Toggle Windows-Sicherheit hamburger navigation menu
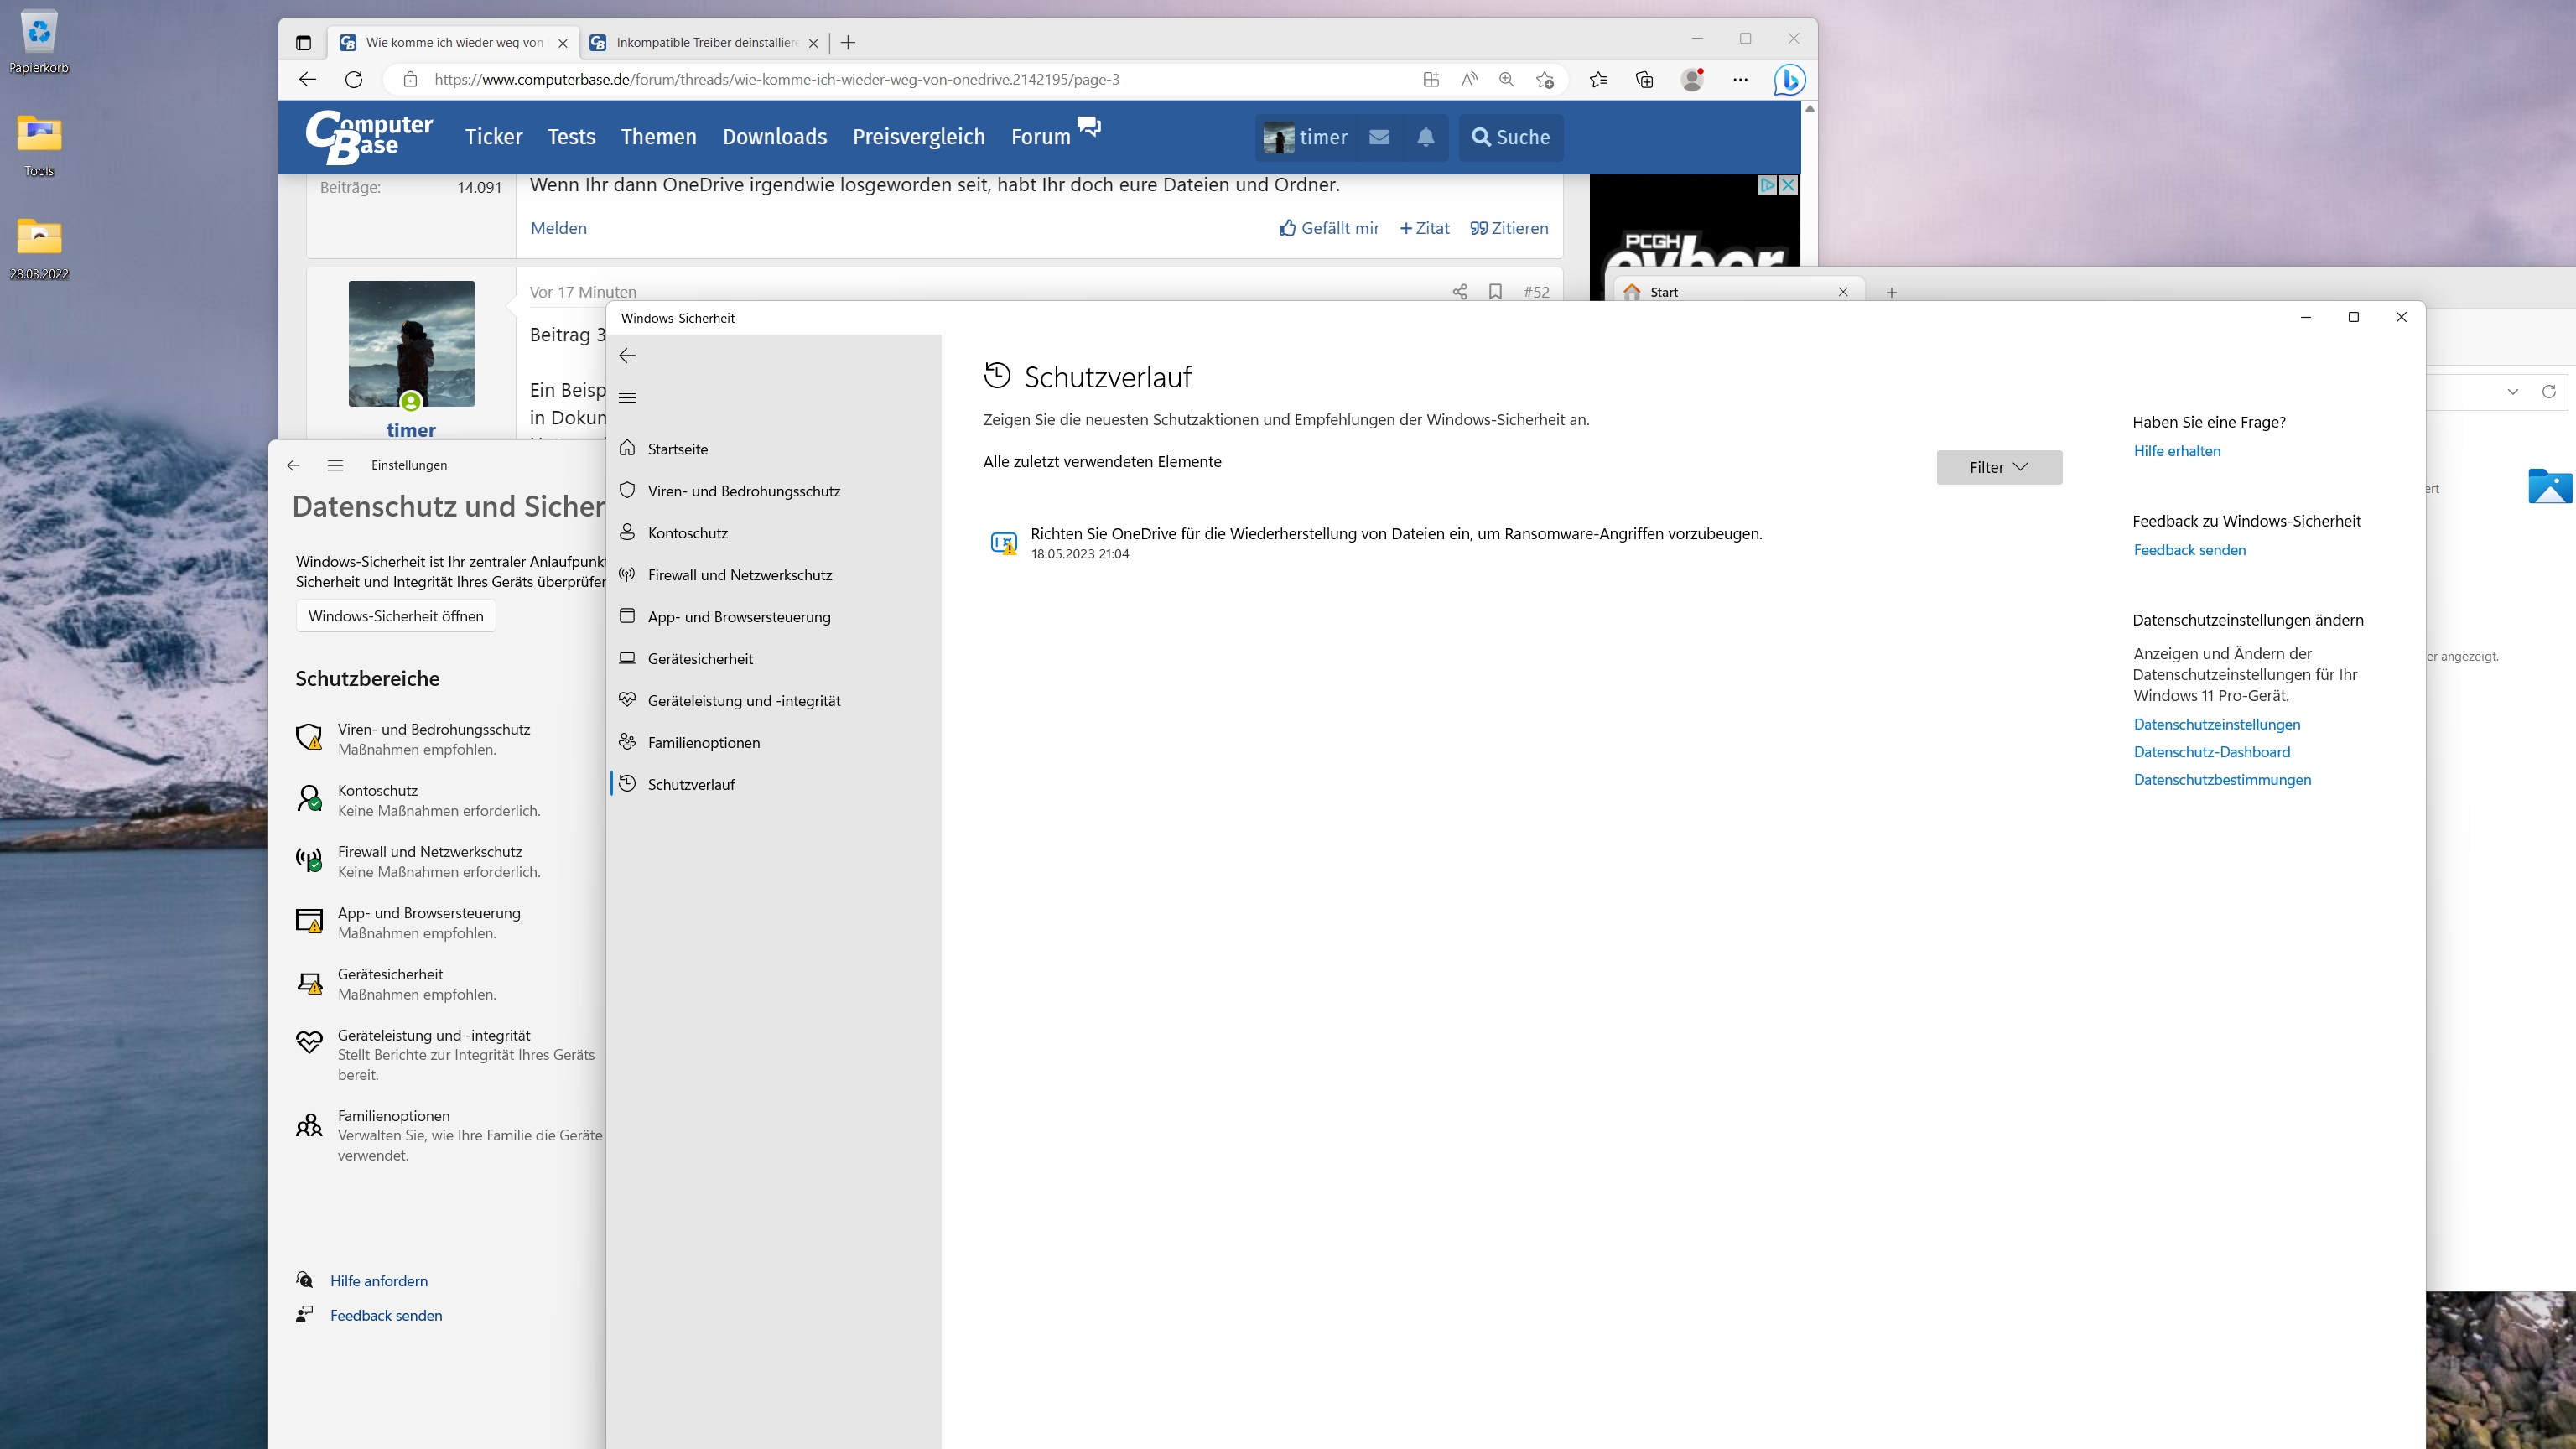This screenshot has width=2576, height=1449. (x=628, y=398)
